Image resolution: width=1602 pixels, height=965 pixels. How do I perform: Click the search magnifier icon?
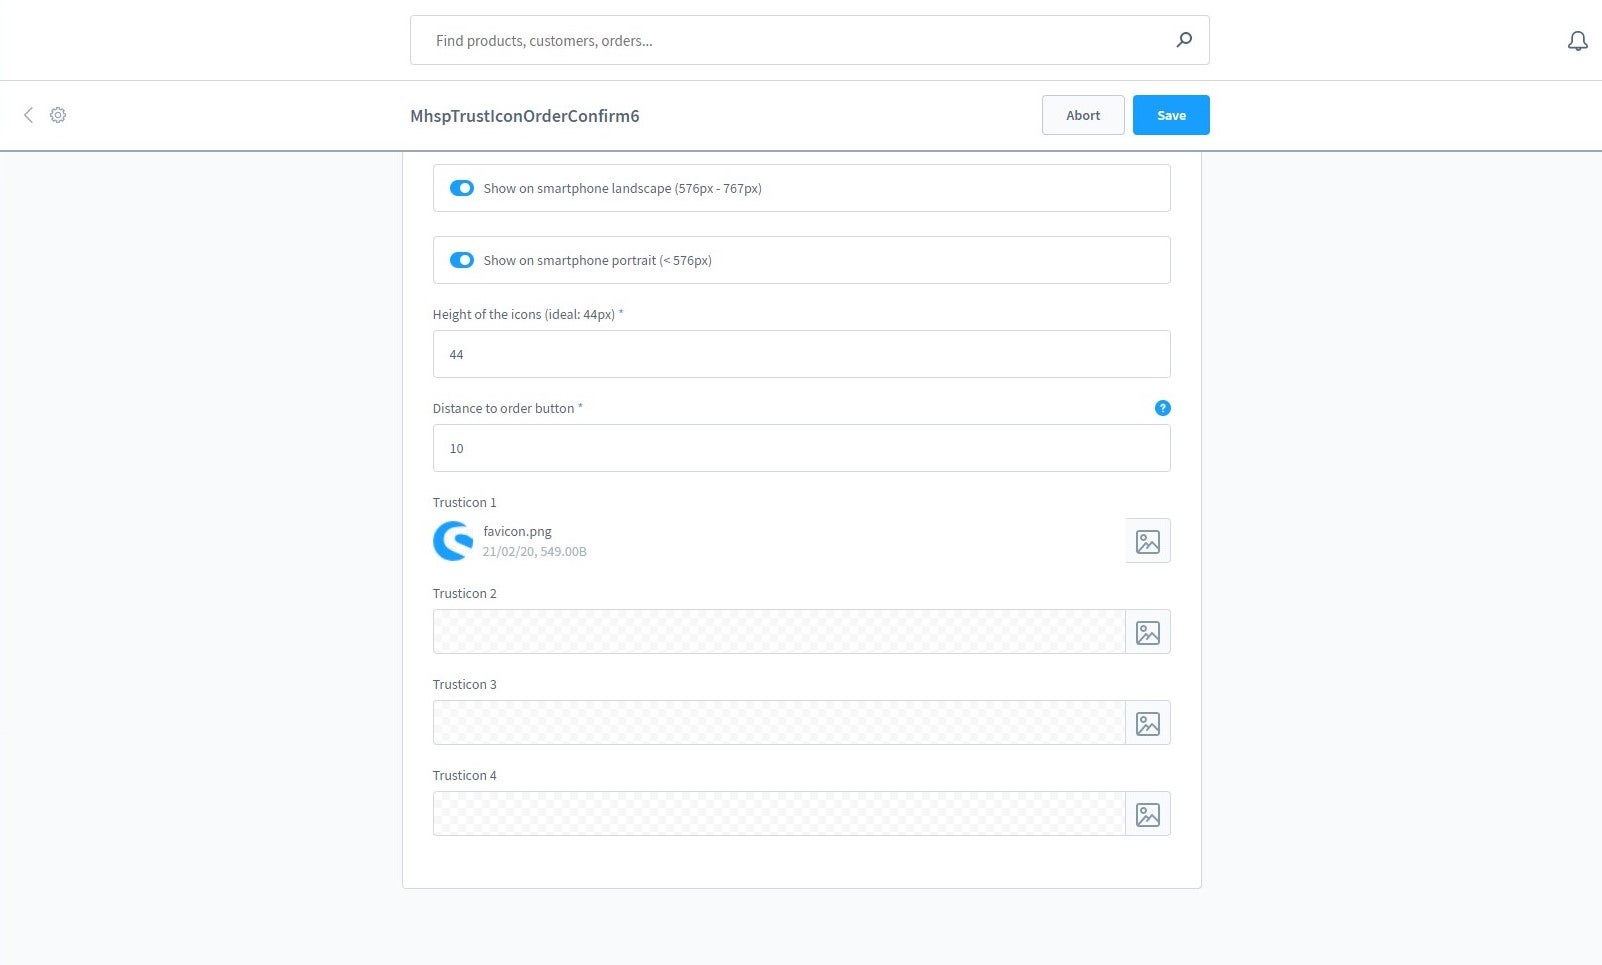coord(1184,40)
